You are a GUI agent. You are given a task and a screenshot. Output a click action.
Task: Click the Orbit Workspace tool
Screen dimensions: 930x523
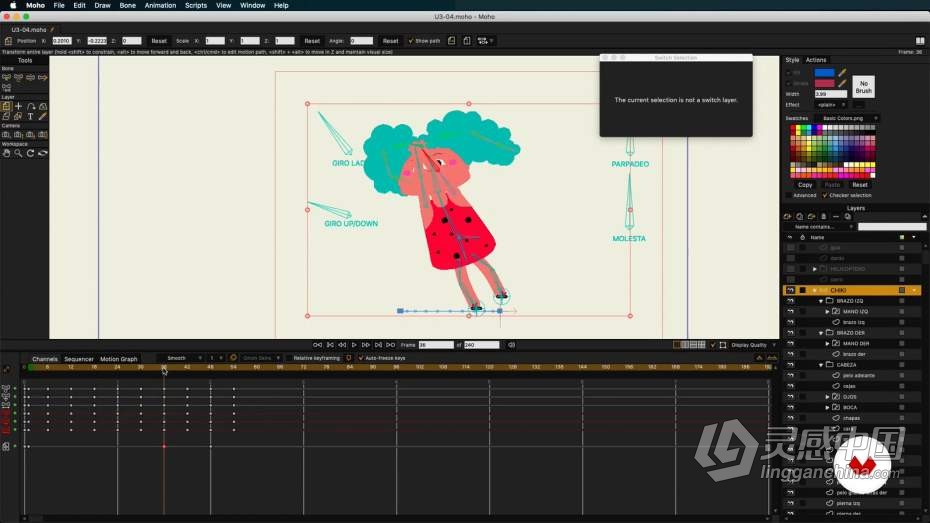(x=43, y=154)
